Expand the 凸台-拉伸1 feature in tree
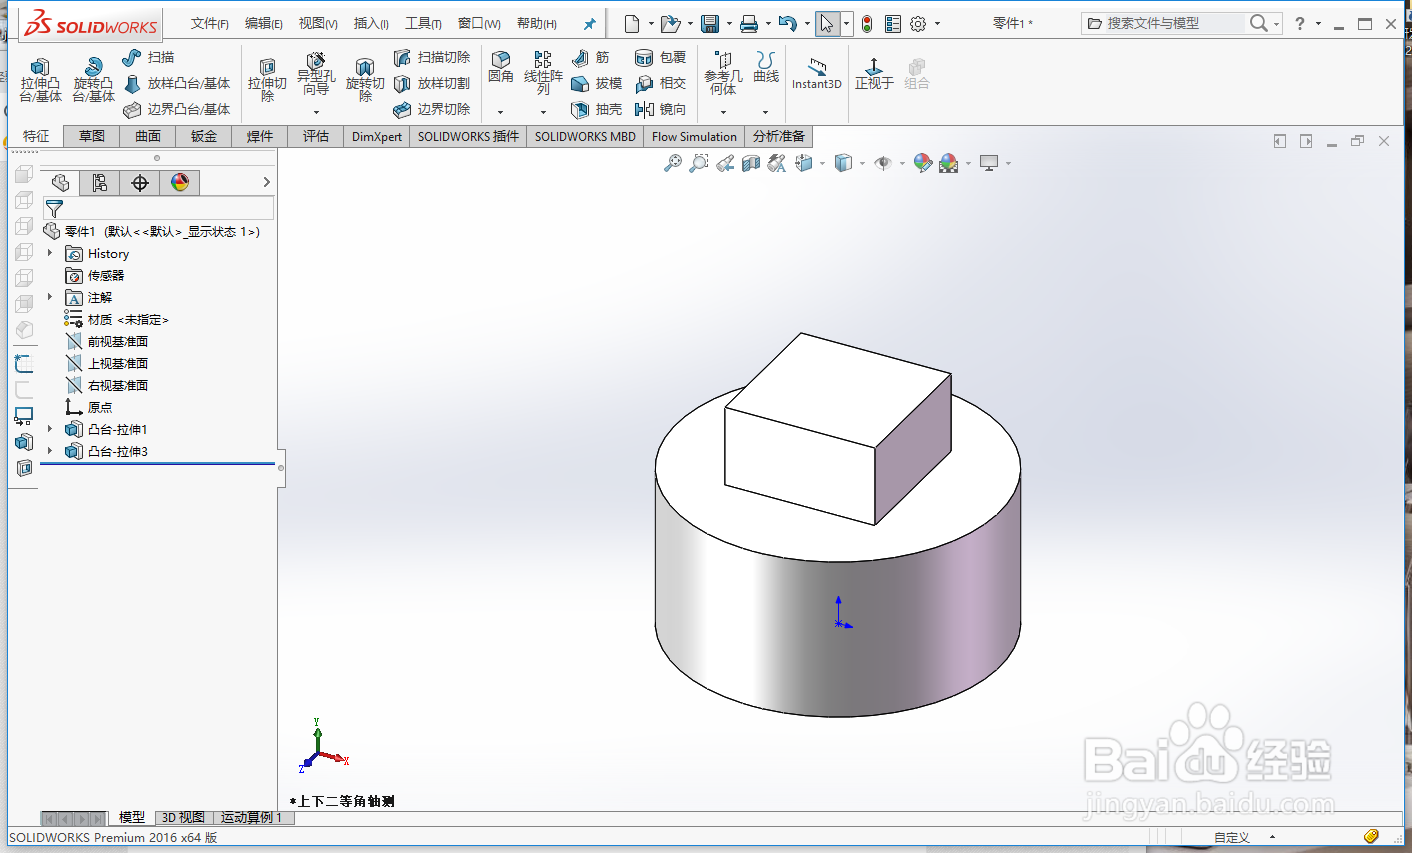Screen dimensions: 1412x853 coord(48,428)
